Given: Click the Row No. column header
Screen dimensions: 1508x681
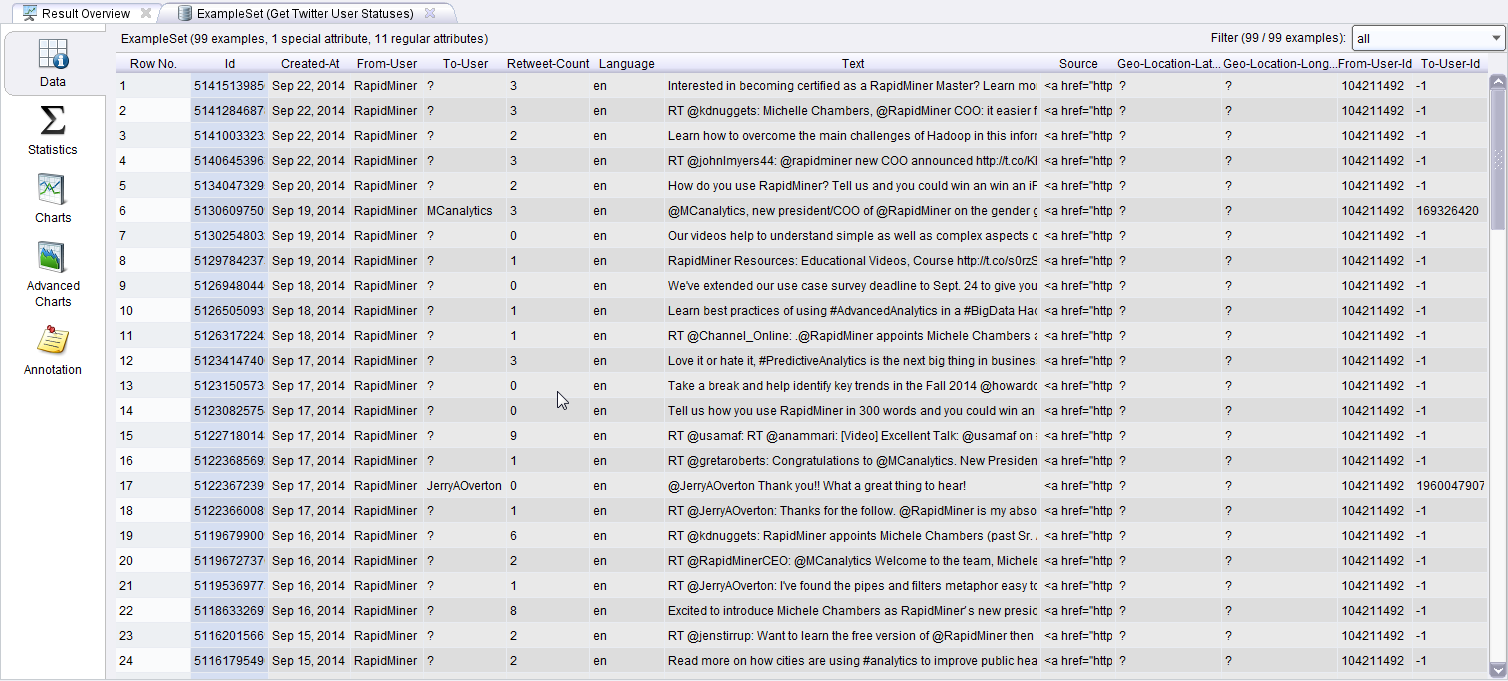Looking at the screenshot, I should point(153,64).
